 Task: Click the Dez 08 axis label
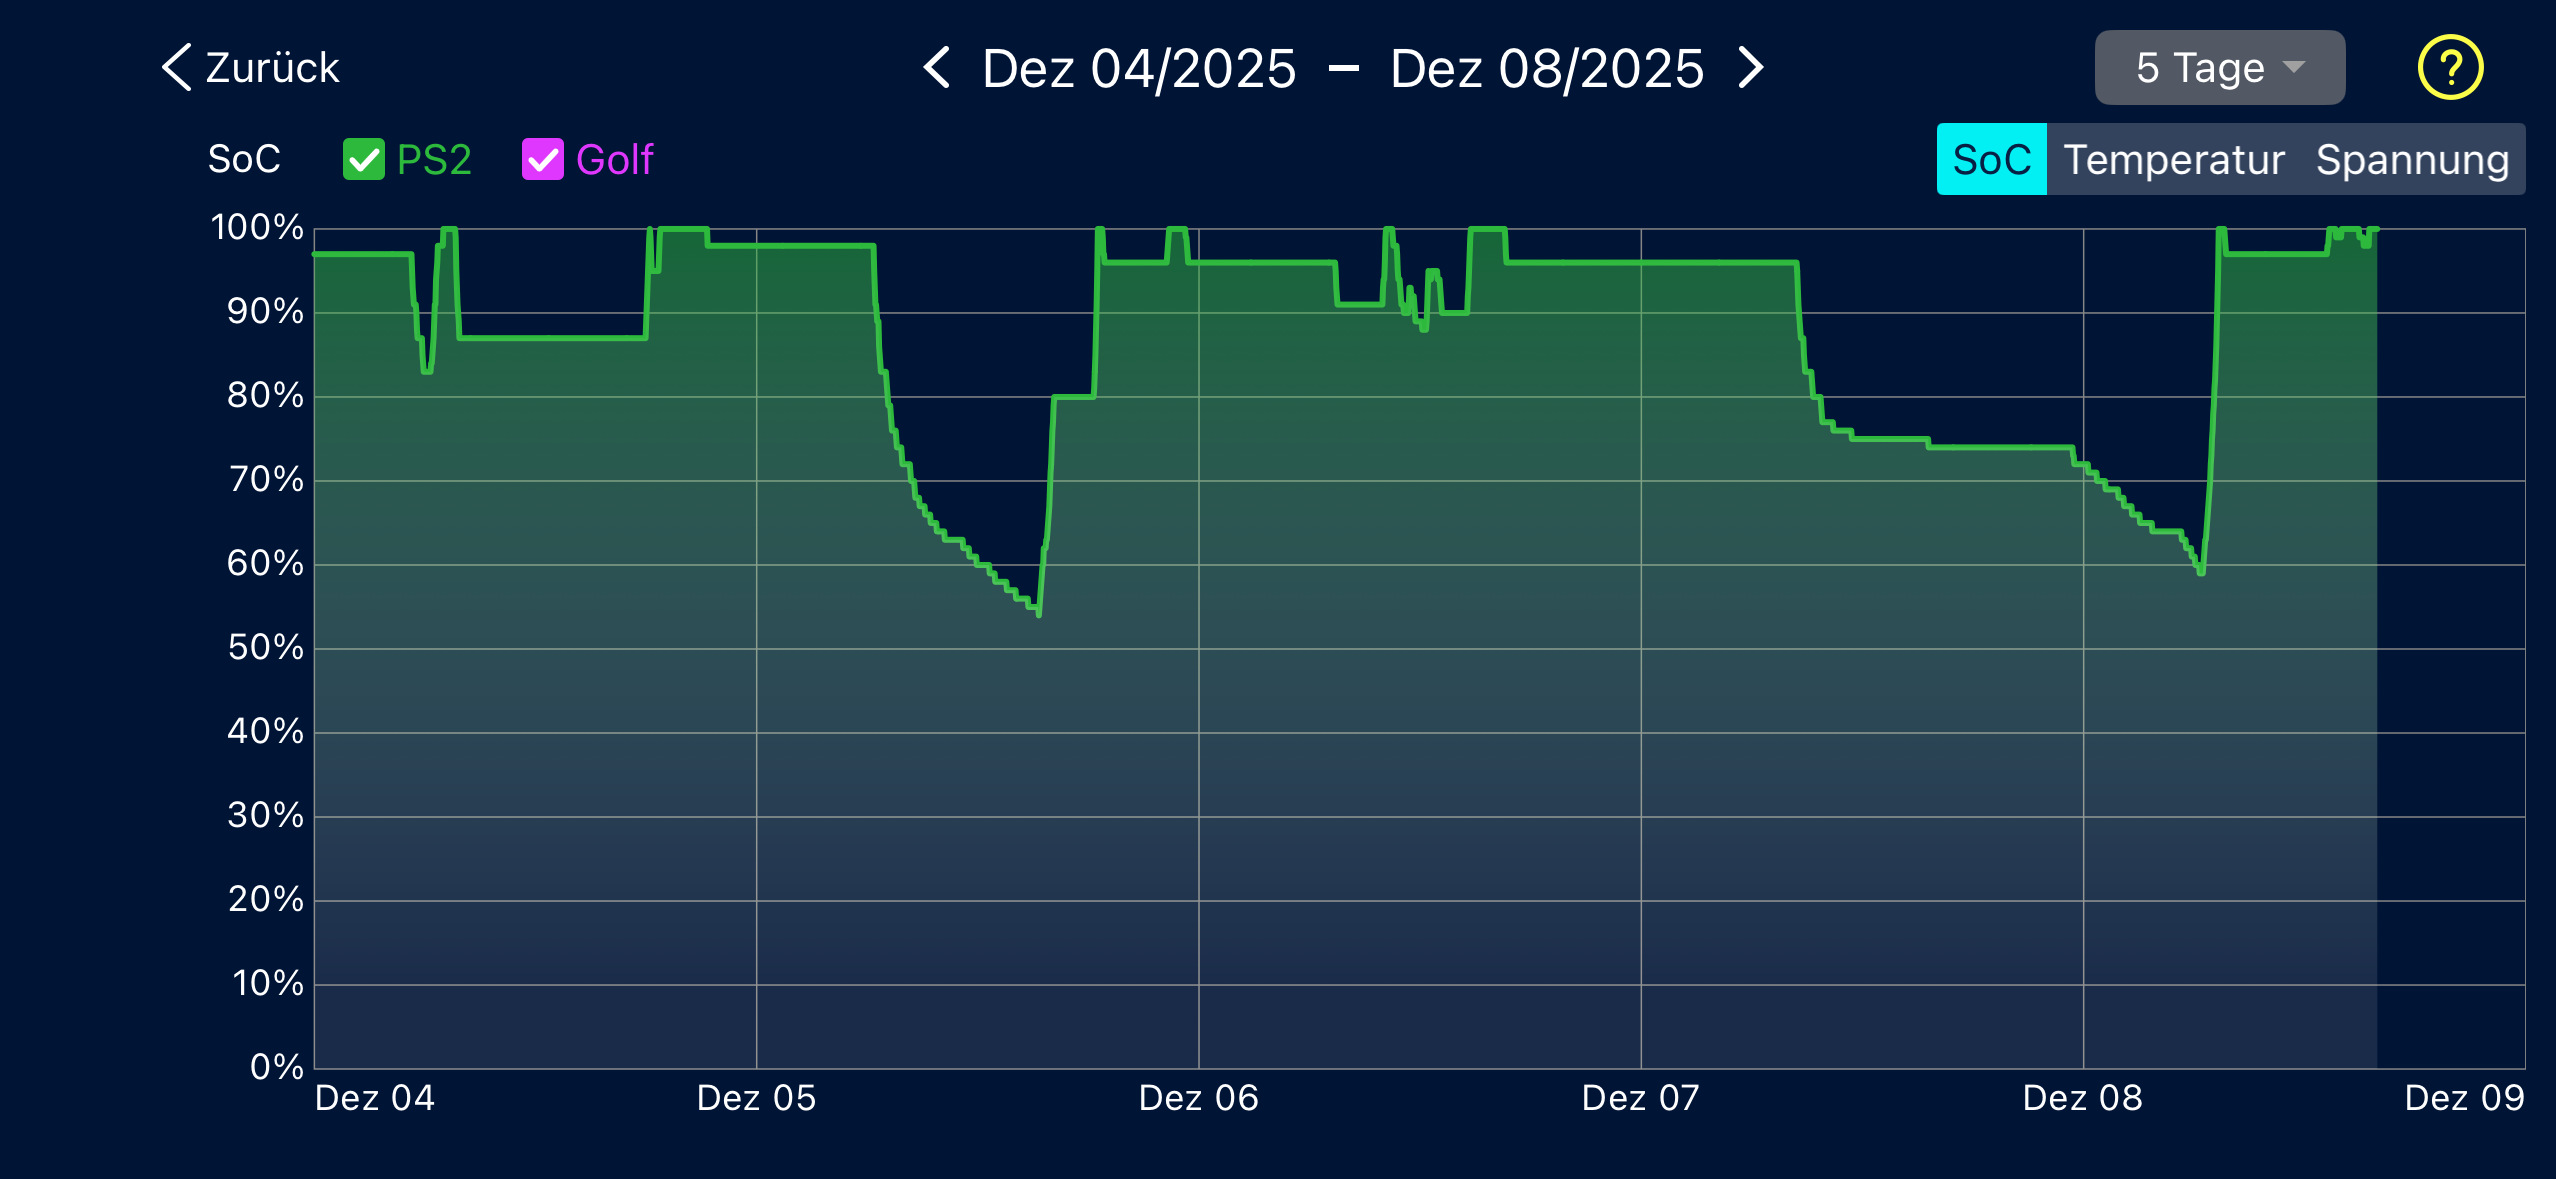2082,1098
